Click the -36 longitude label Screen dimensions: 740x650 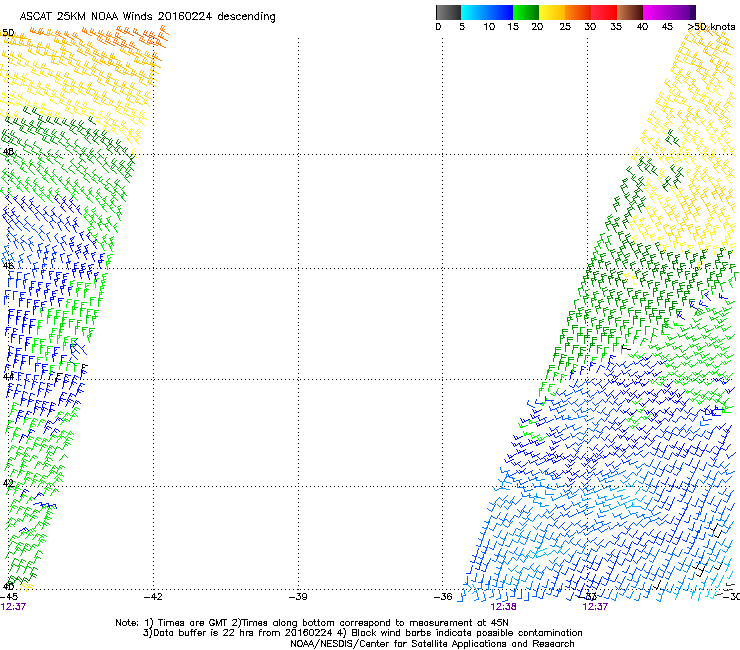click(443, 597)
